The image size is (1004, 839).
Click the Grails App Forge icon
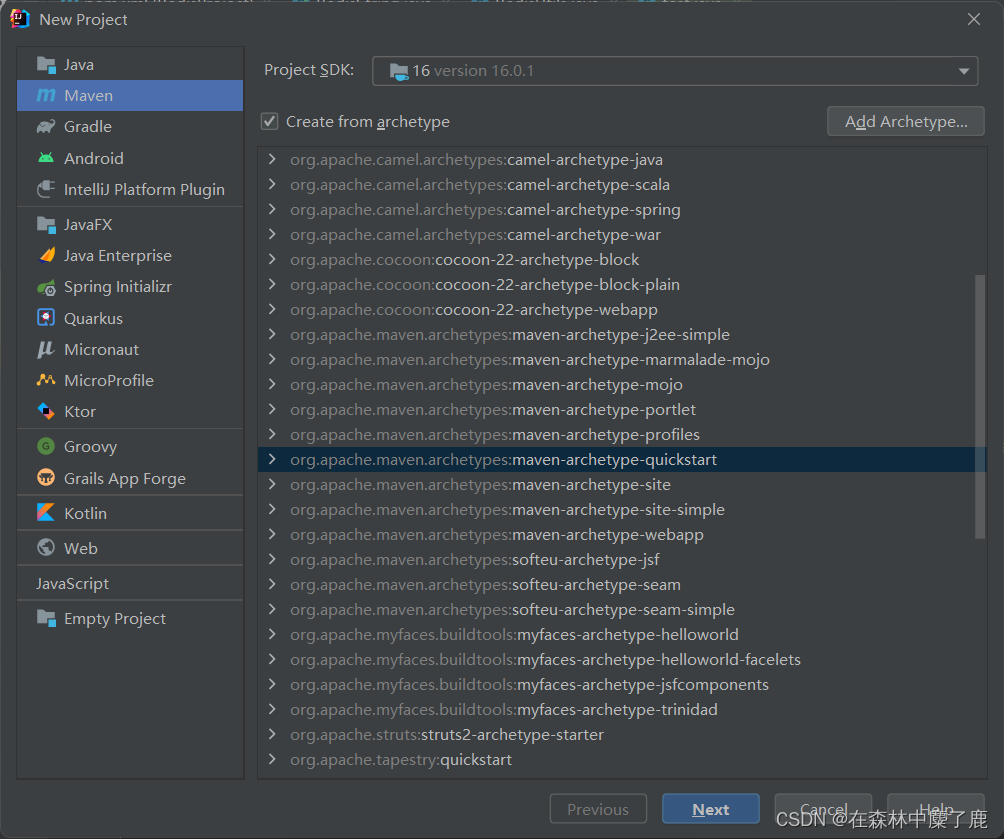pyautogui.click(x=46, y=478)
